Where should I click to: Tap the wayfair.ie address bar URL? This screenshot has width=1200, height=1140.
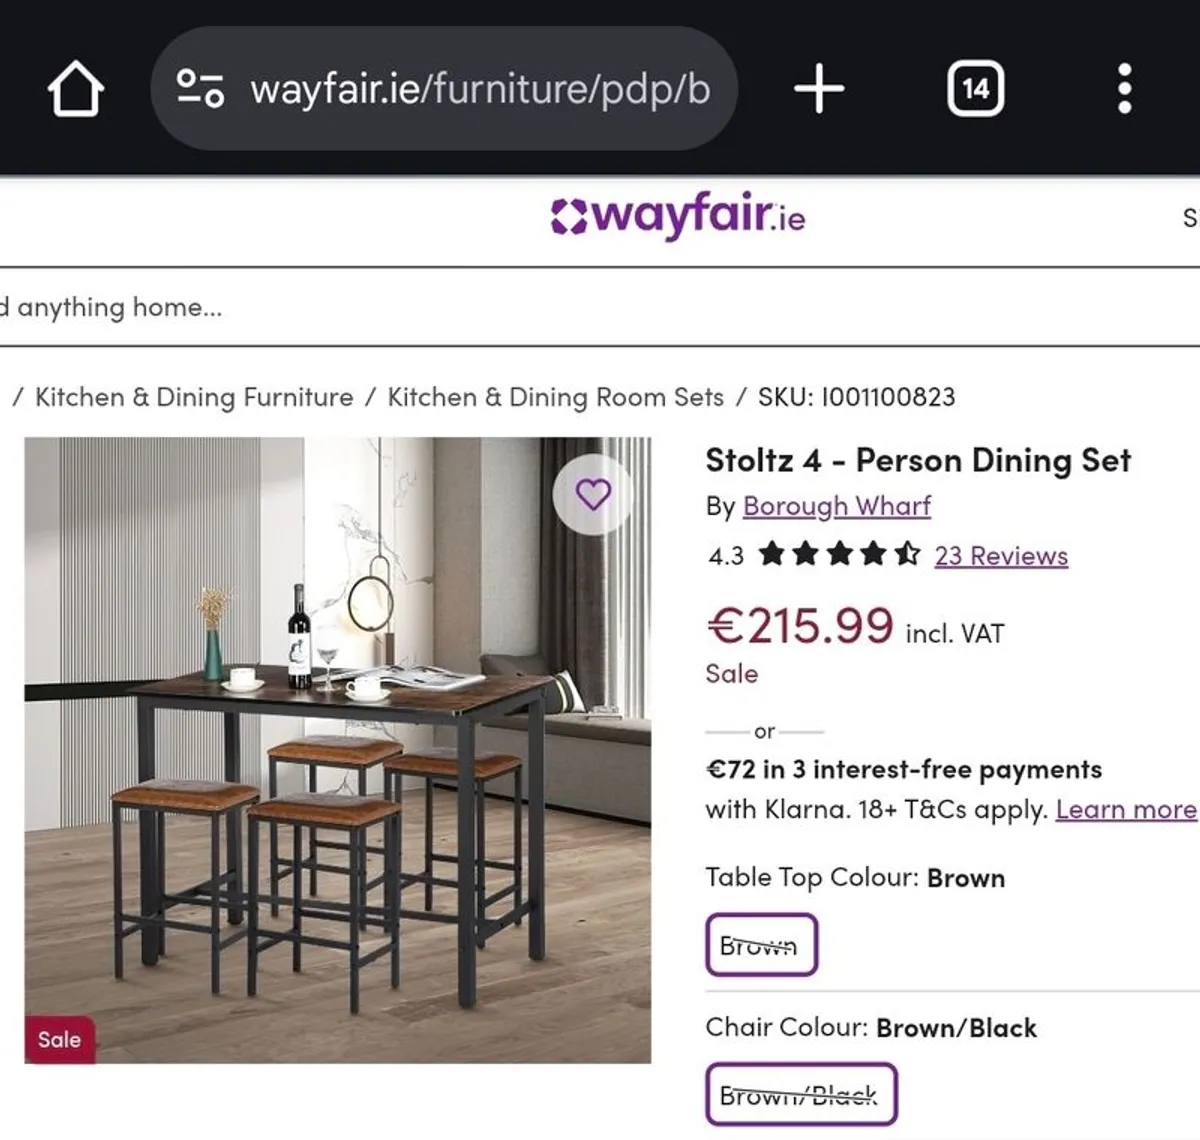click(480, 89)
